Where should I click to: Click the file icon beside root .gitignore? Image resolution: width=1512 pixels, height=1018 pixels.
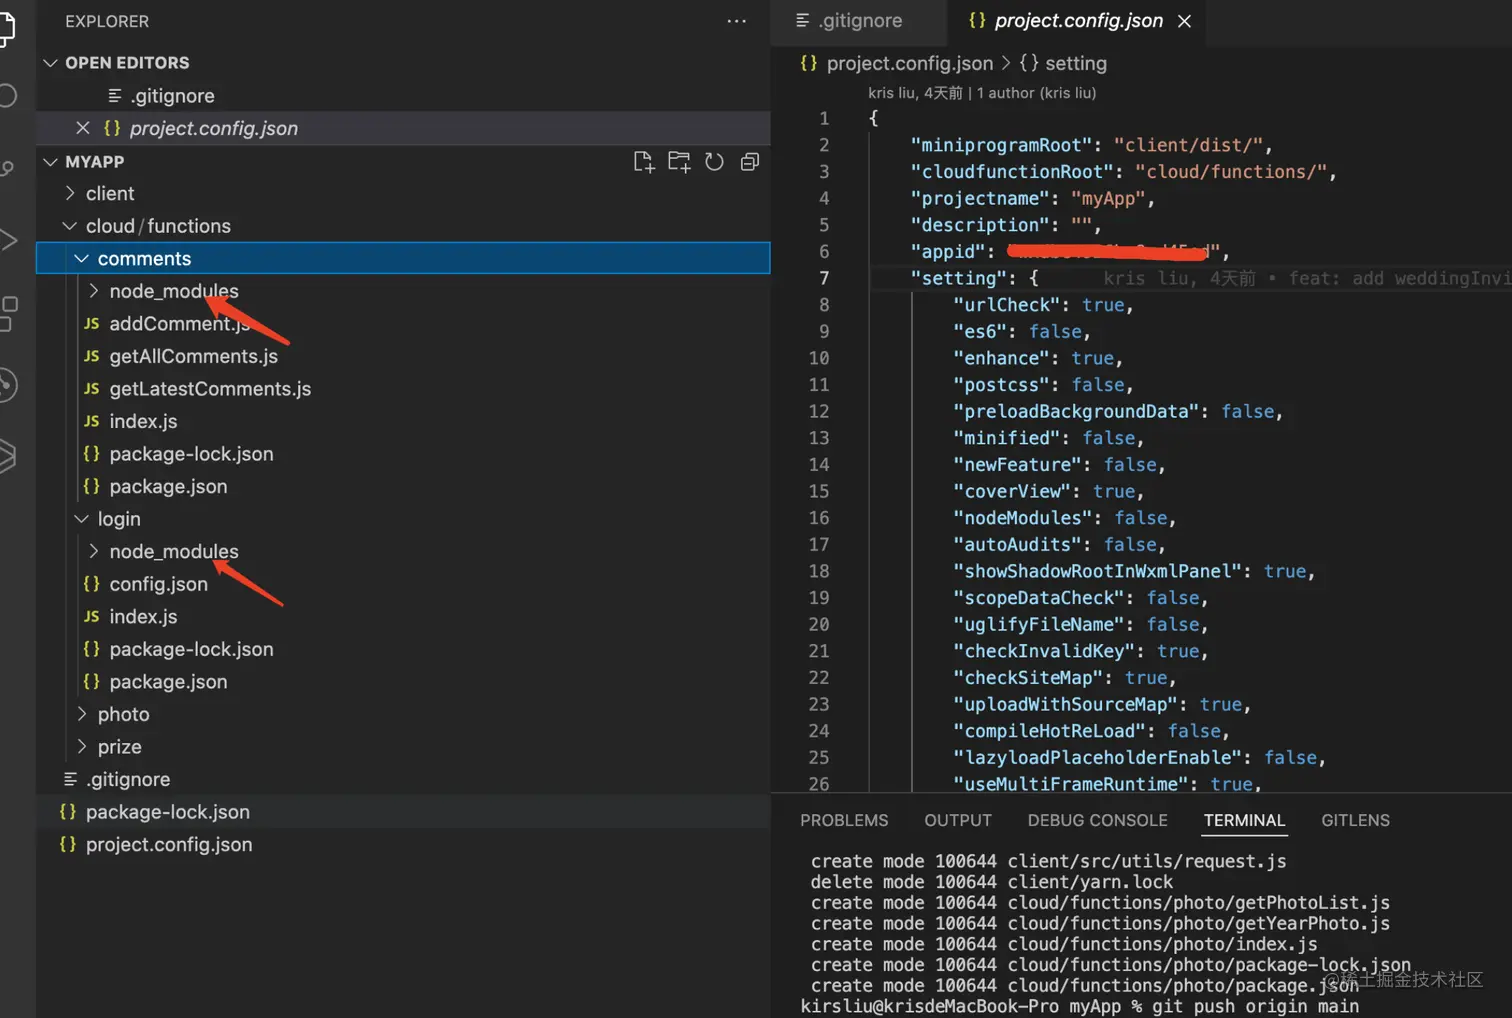click(70, 779)
